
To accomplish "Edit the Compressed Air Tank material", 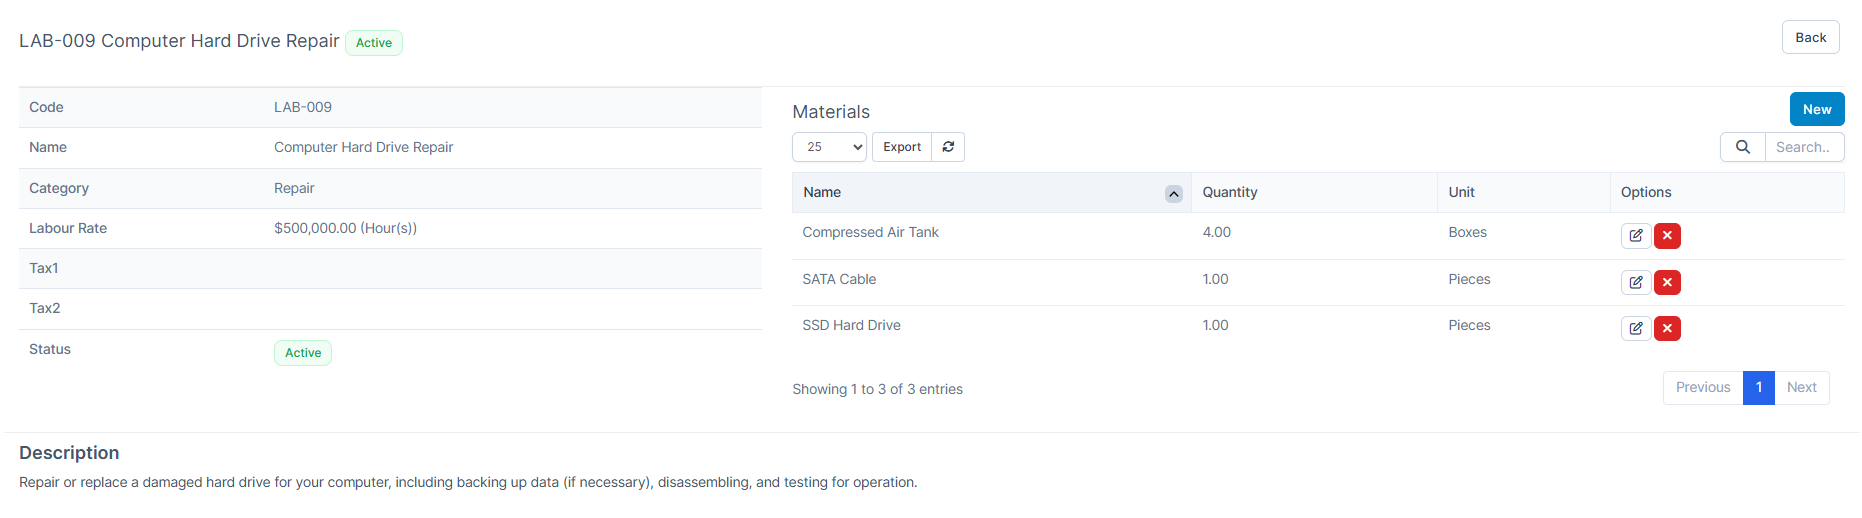I will click(1635, 236).
